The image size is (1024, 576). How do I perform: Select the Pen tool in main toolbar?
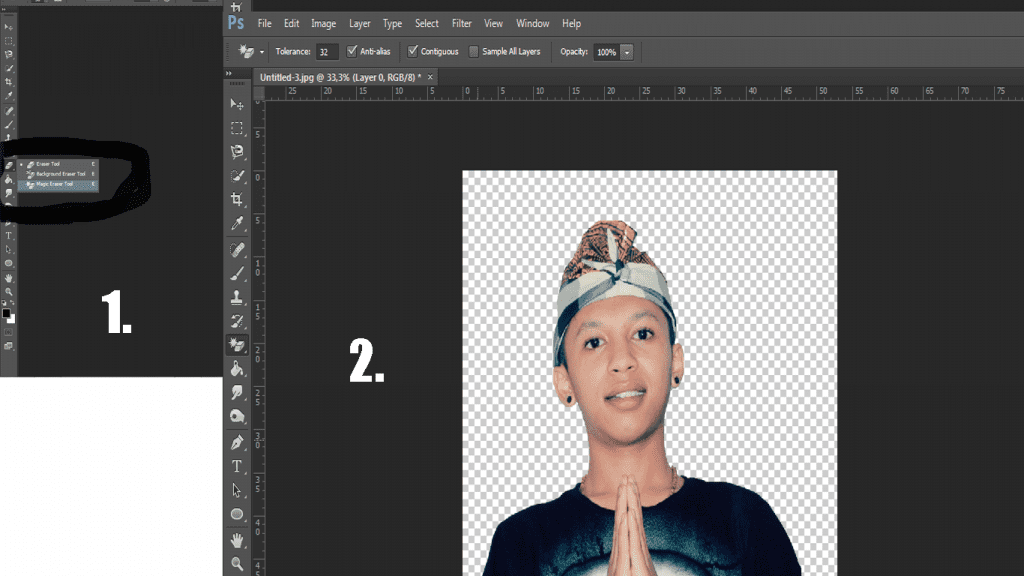click(x=237, y=442)
